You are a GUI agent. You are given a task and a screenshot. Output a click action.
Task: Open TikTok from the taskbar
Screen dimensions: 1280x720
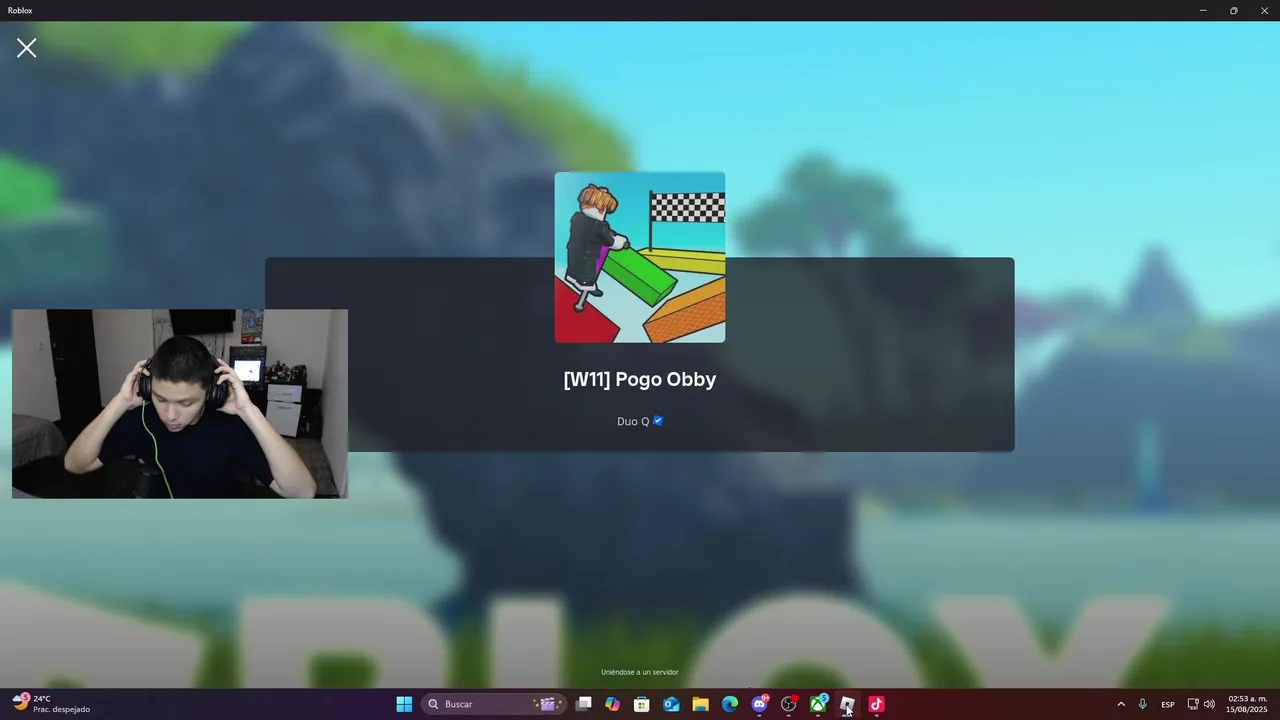pyautogui.click(x=877, y=704)
